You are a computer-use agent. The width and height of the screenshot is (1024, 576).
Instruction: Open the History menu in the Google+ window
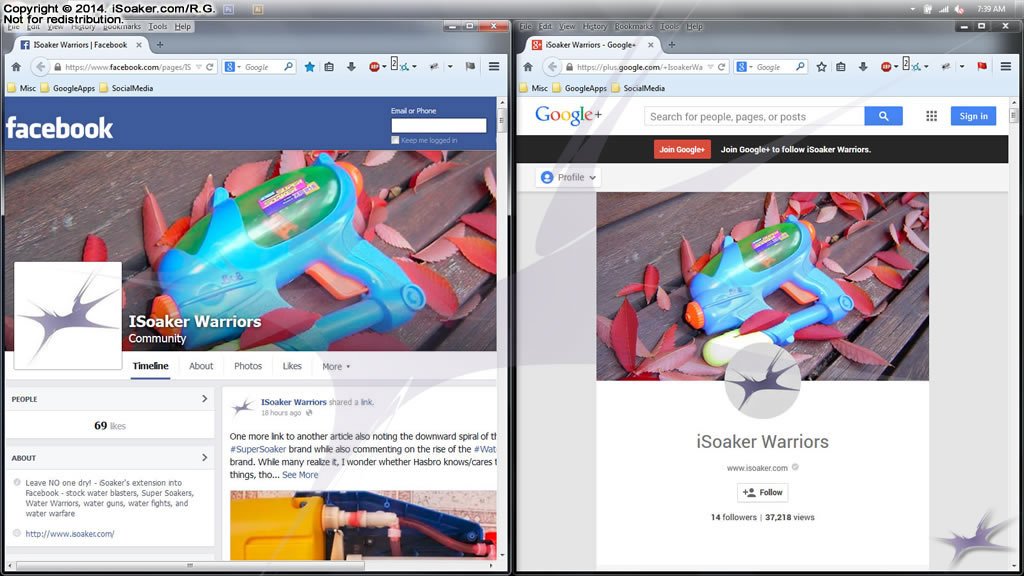(594, 27)
